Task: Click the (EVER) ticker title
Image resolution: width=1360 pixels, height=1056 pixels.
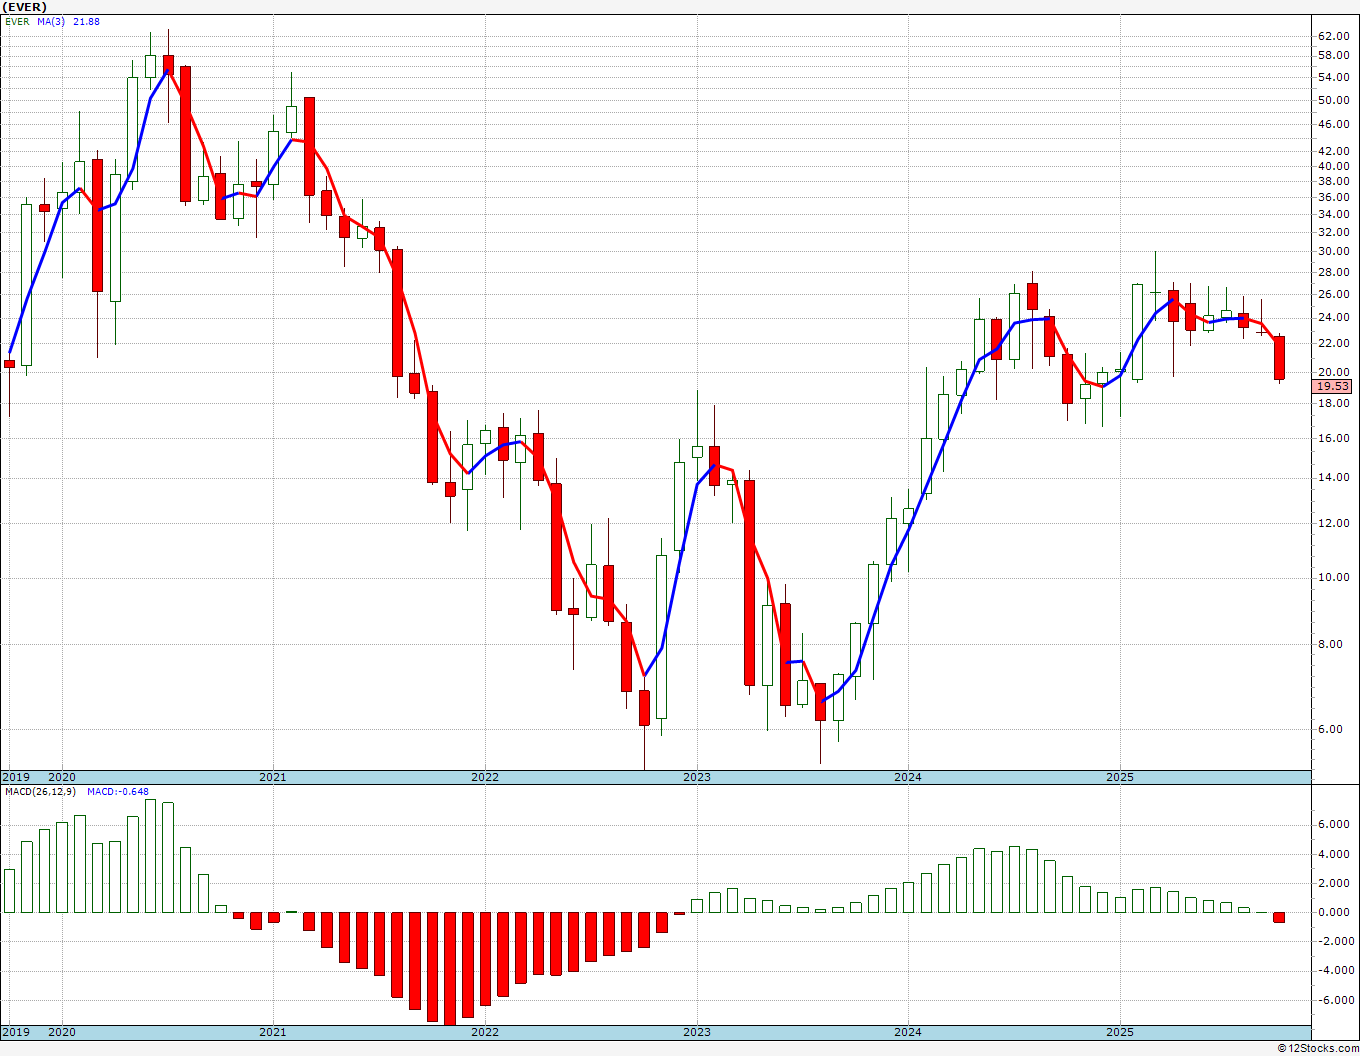Action: tap(25, 7)
